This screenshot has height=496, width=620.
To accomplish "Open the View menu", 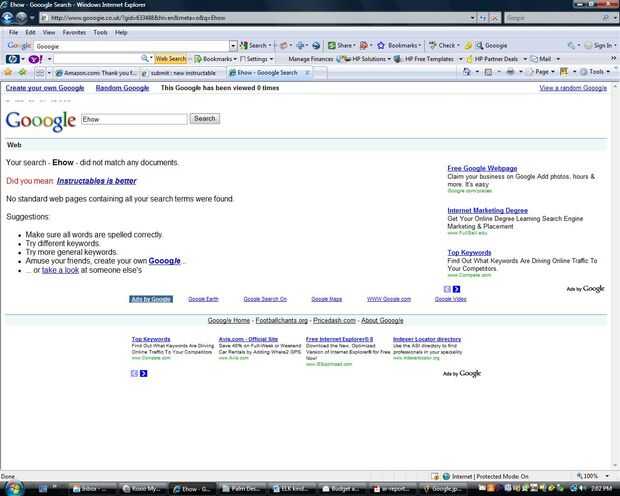I will [x=49, y=32].
